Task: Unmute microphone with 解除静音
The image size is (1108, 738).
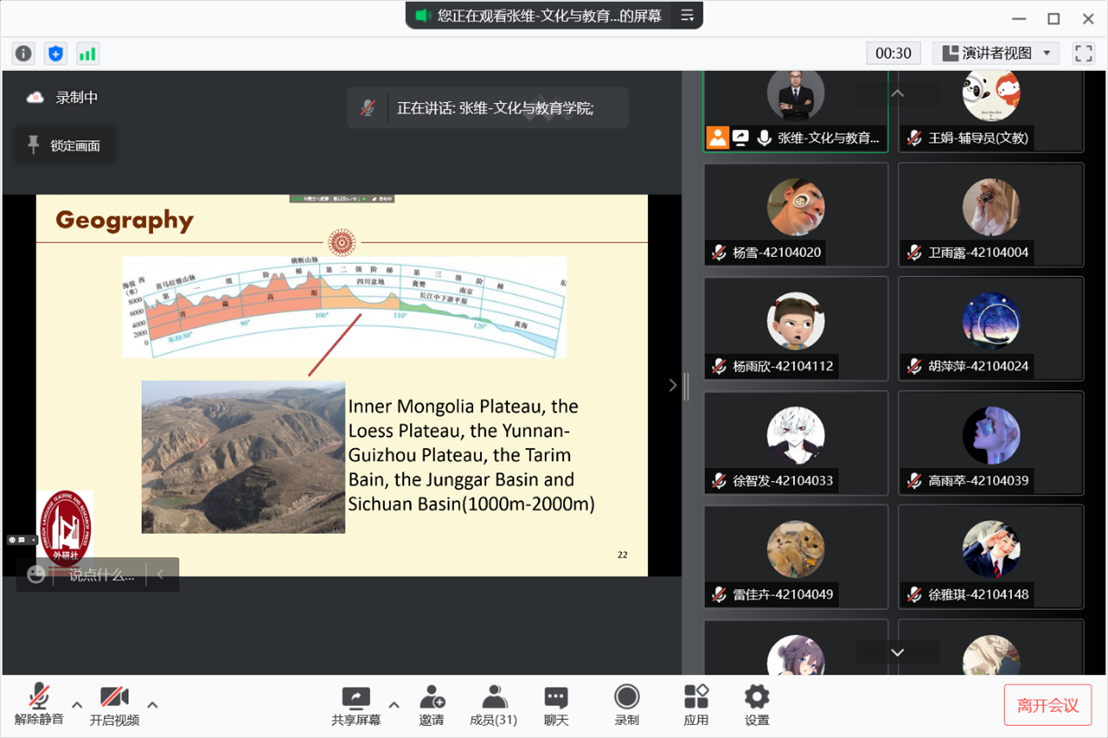Action: (39, 704)
